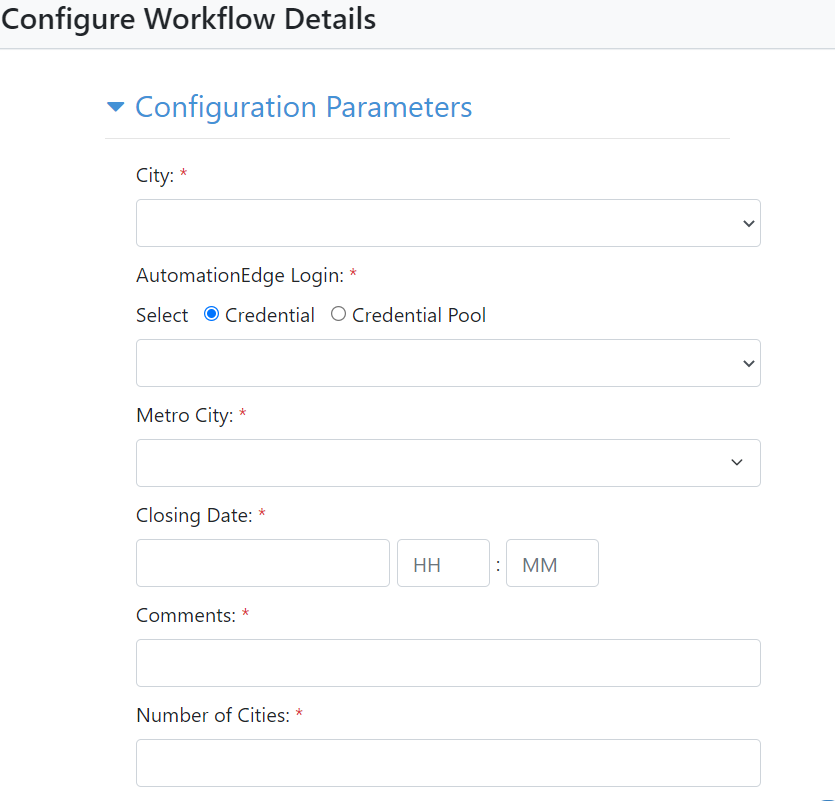Click inside the Closing Date field
This screenshot has width=835, height=801.
click(x=262, y=562)
